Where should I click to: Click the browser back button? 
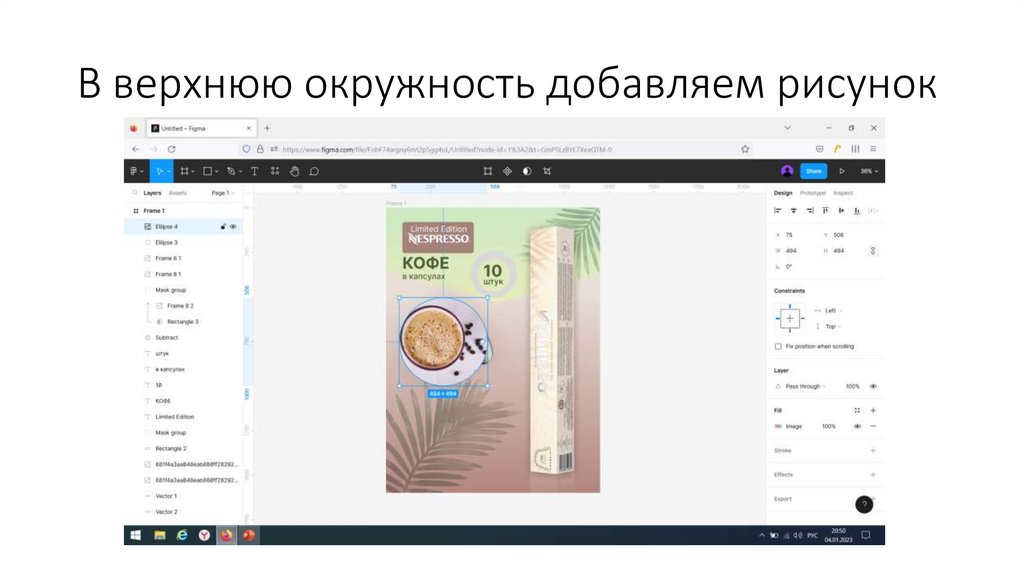pyautogui.click(x=136, y=149)
